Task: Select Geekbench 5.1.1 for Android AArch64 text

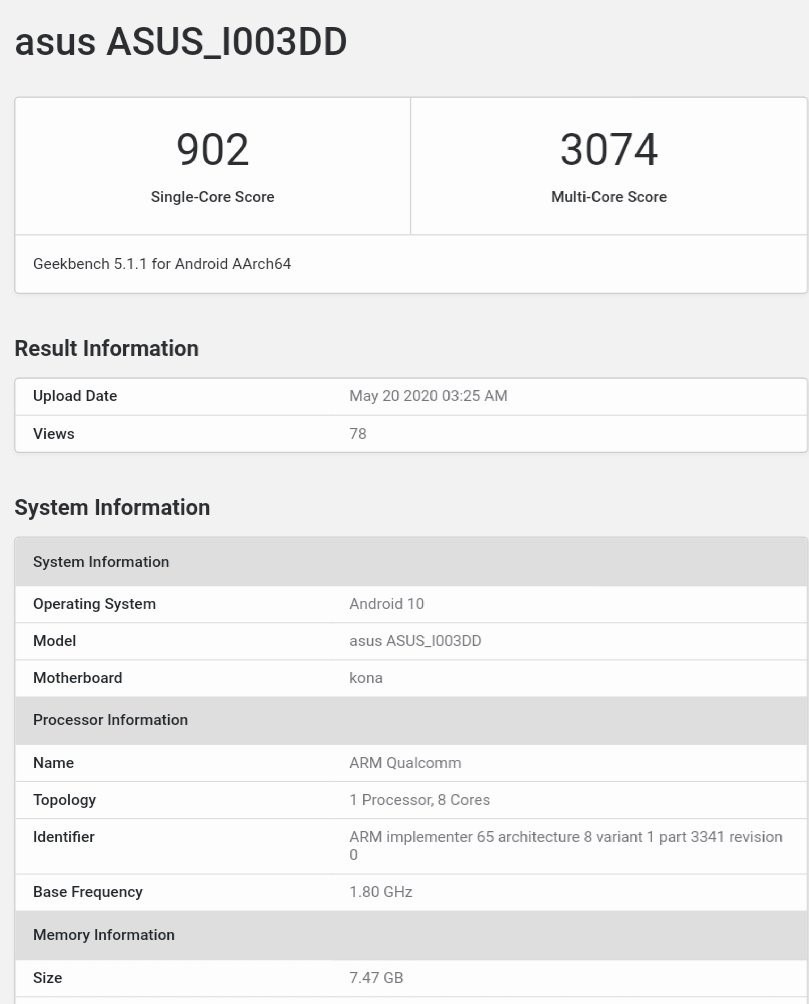Action: click(162, 264)
